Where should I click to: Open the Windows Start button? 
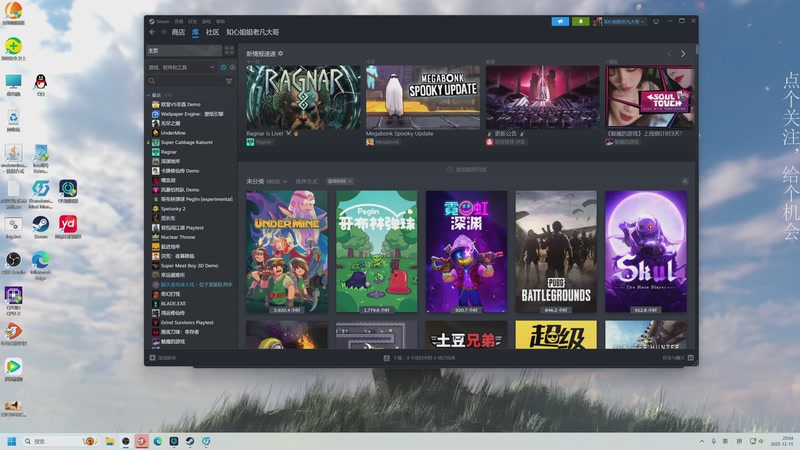point(12,441)
